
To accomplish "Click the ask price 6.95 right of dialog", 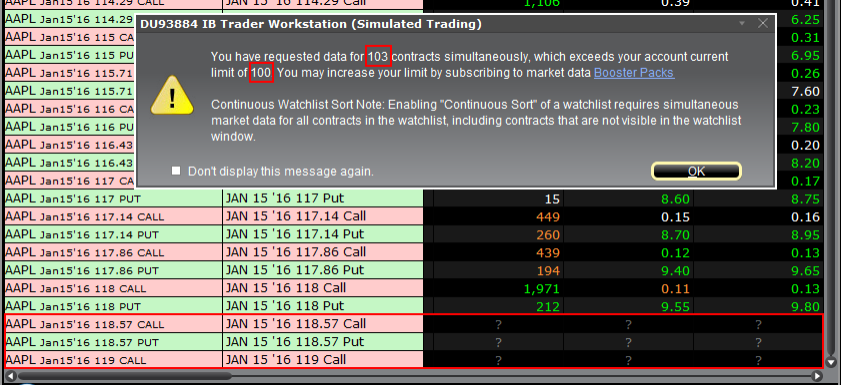I will coord(806,56).
